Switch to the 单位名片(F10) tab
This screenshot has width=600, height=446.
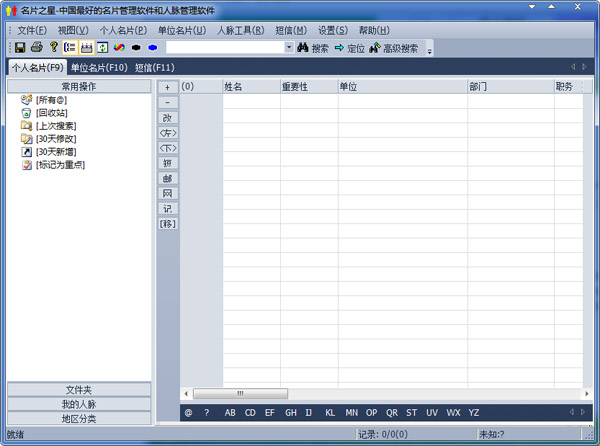(99, 68)
